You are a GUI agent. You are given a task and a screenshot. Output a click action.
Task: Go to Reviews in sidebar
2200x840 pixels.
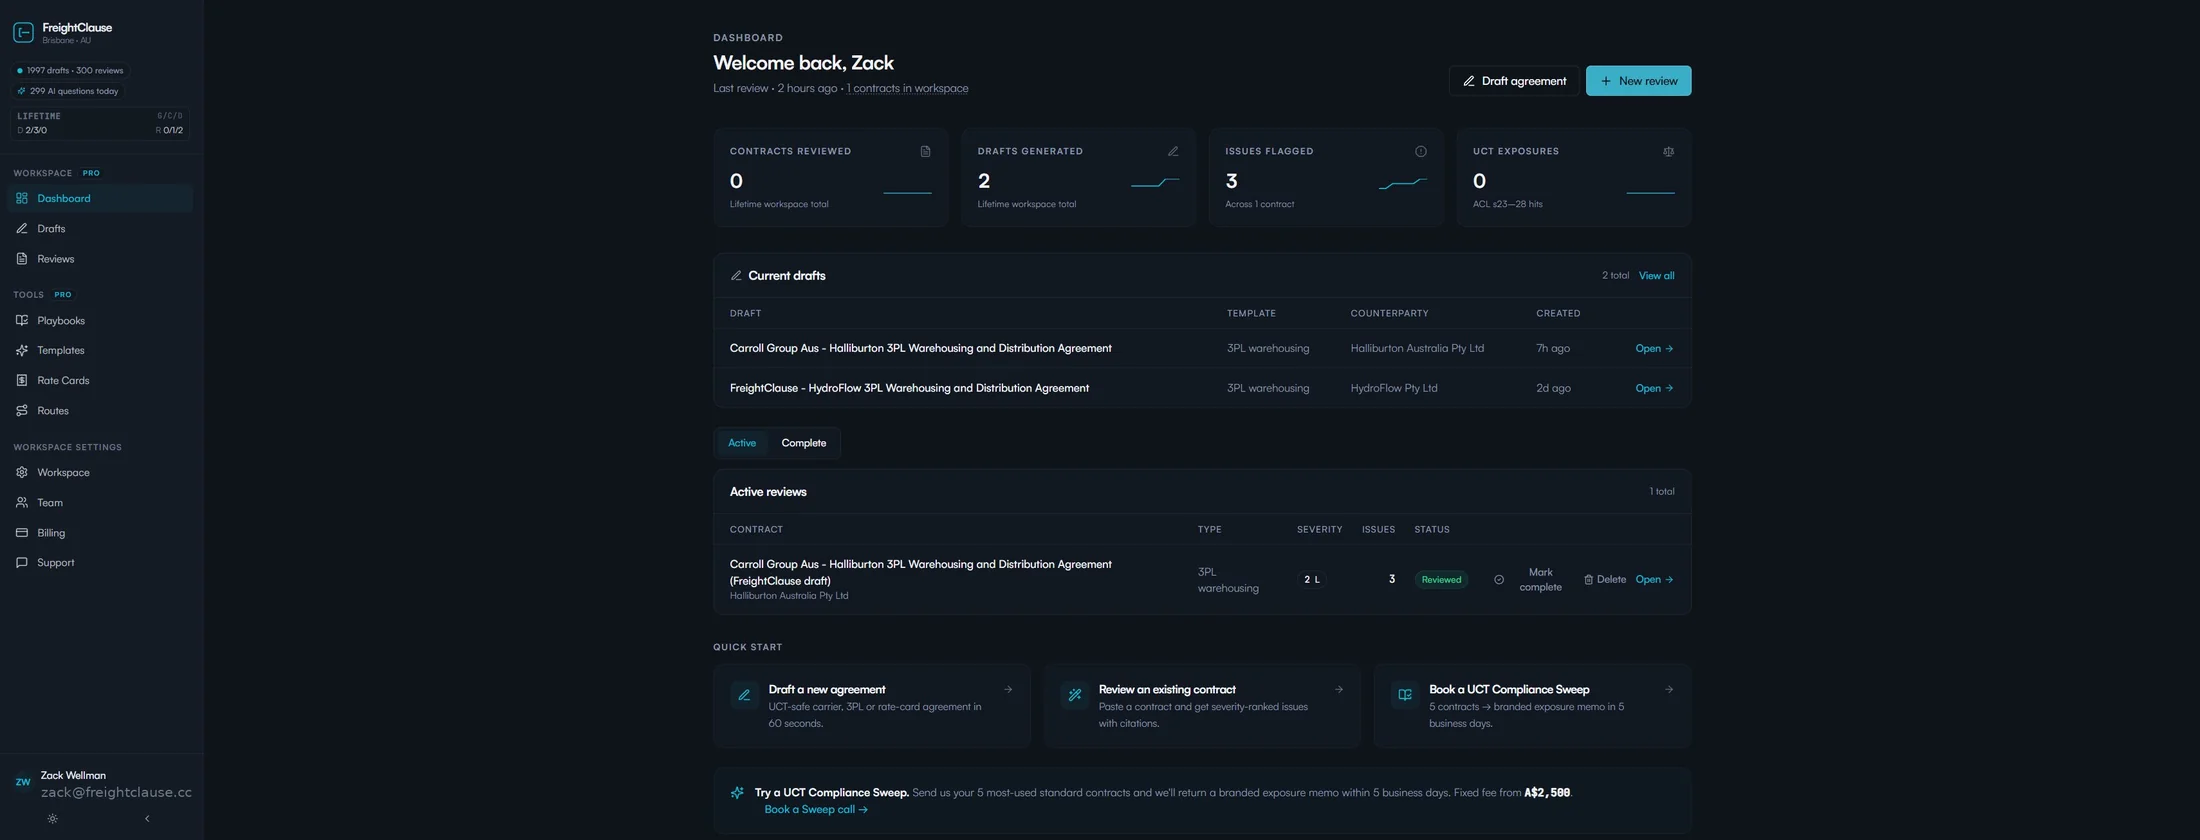(100, 258)
